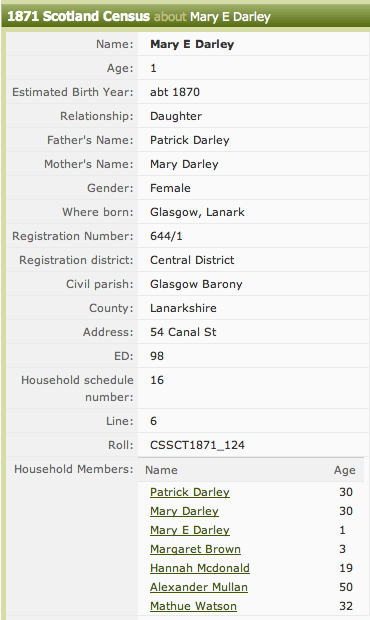Viewport: 370px width, 620px height.
Task: Click the Father's Name value Patrick Darley
Action: [x=190, y=140]
